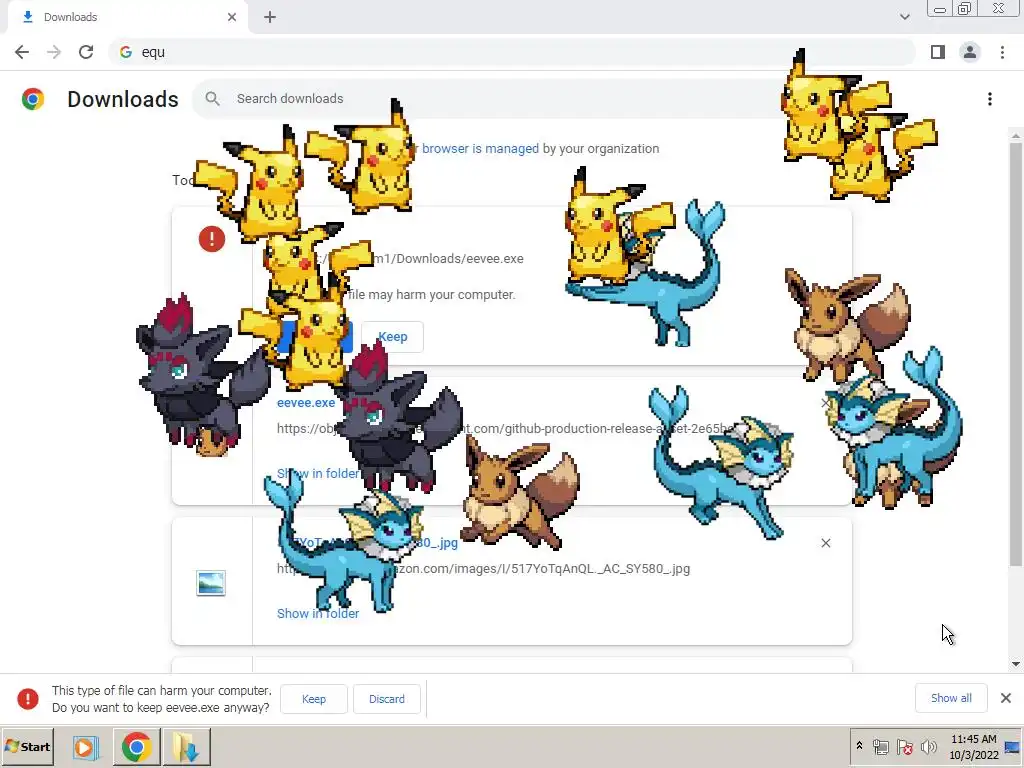Viewport: 1024px width, 768px height.
Task: Click the address bar showing 'equ'
Action: [x=512, y=52]
